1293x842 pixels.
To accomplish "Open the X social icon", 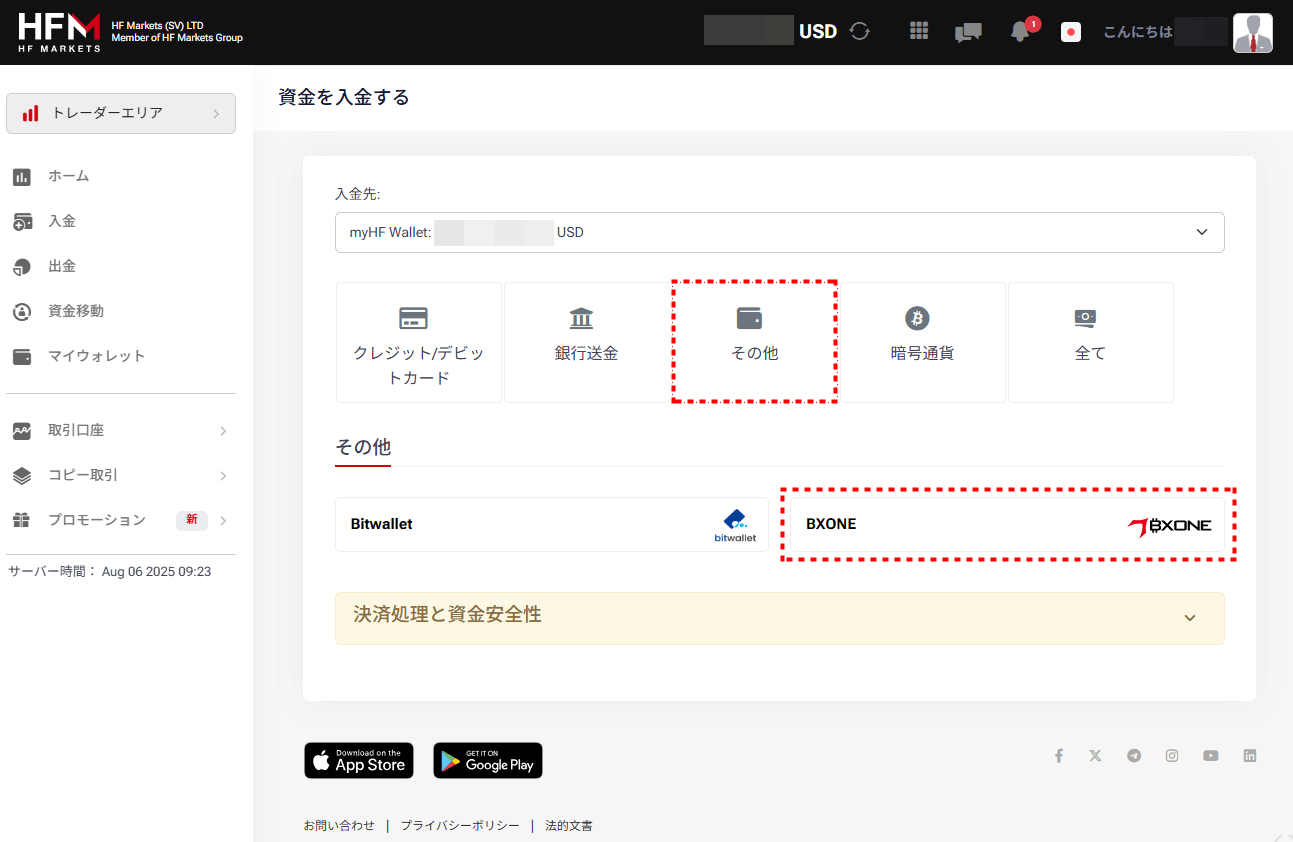I will coord(1095,756).
